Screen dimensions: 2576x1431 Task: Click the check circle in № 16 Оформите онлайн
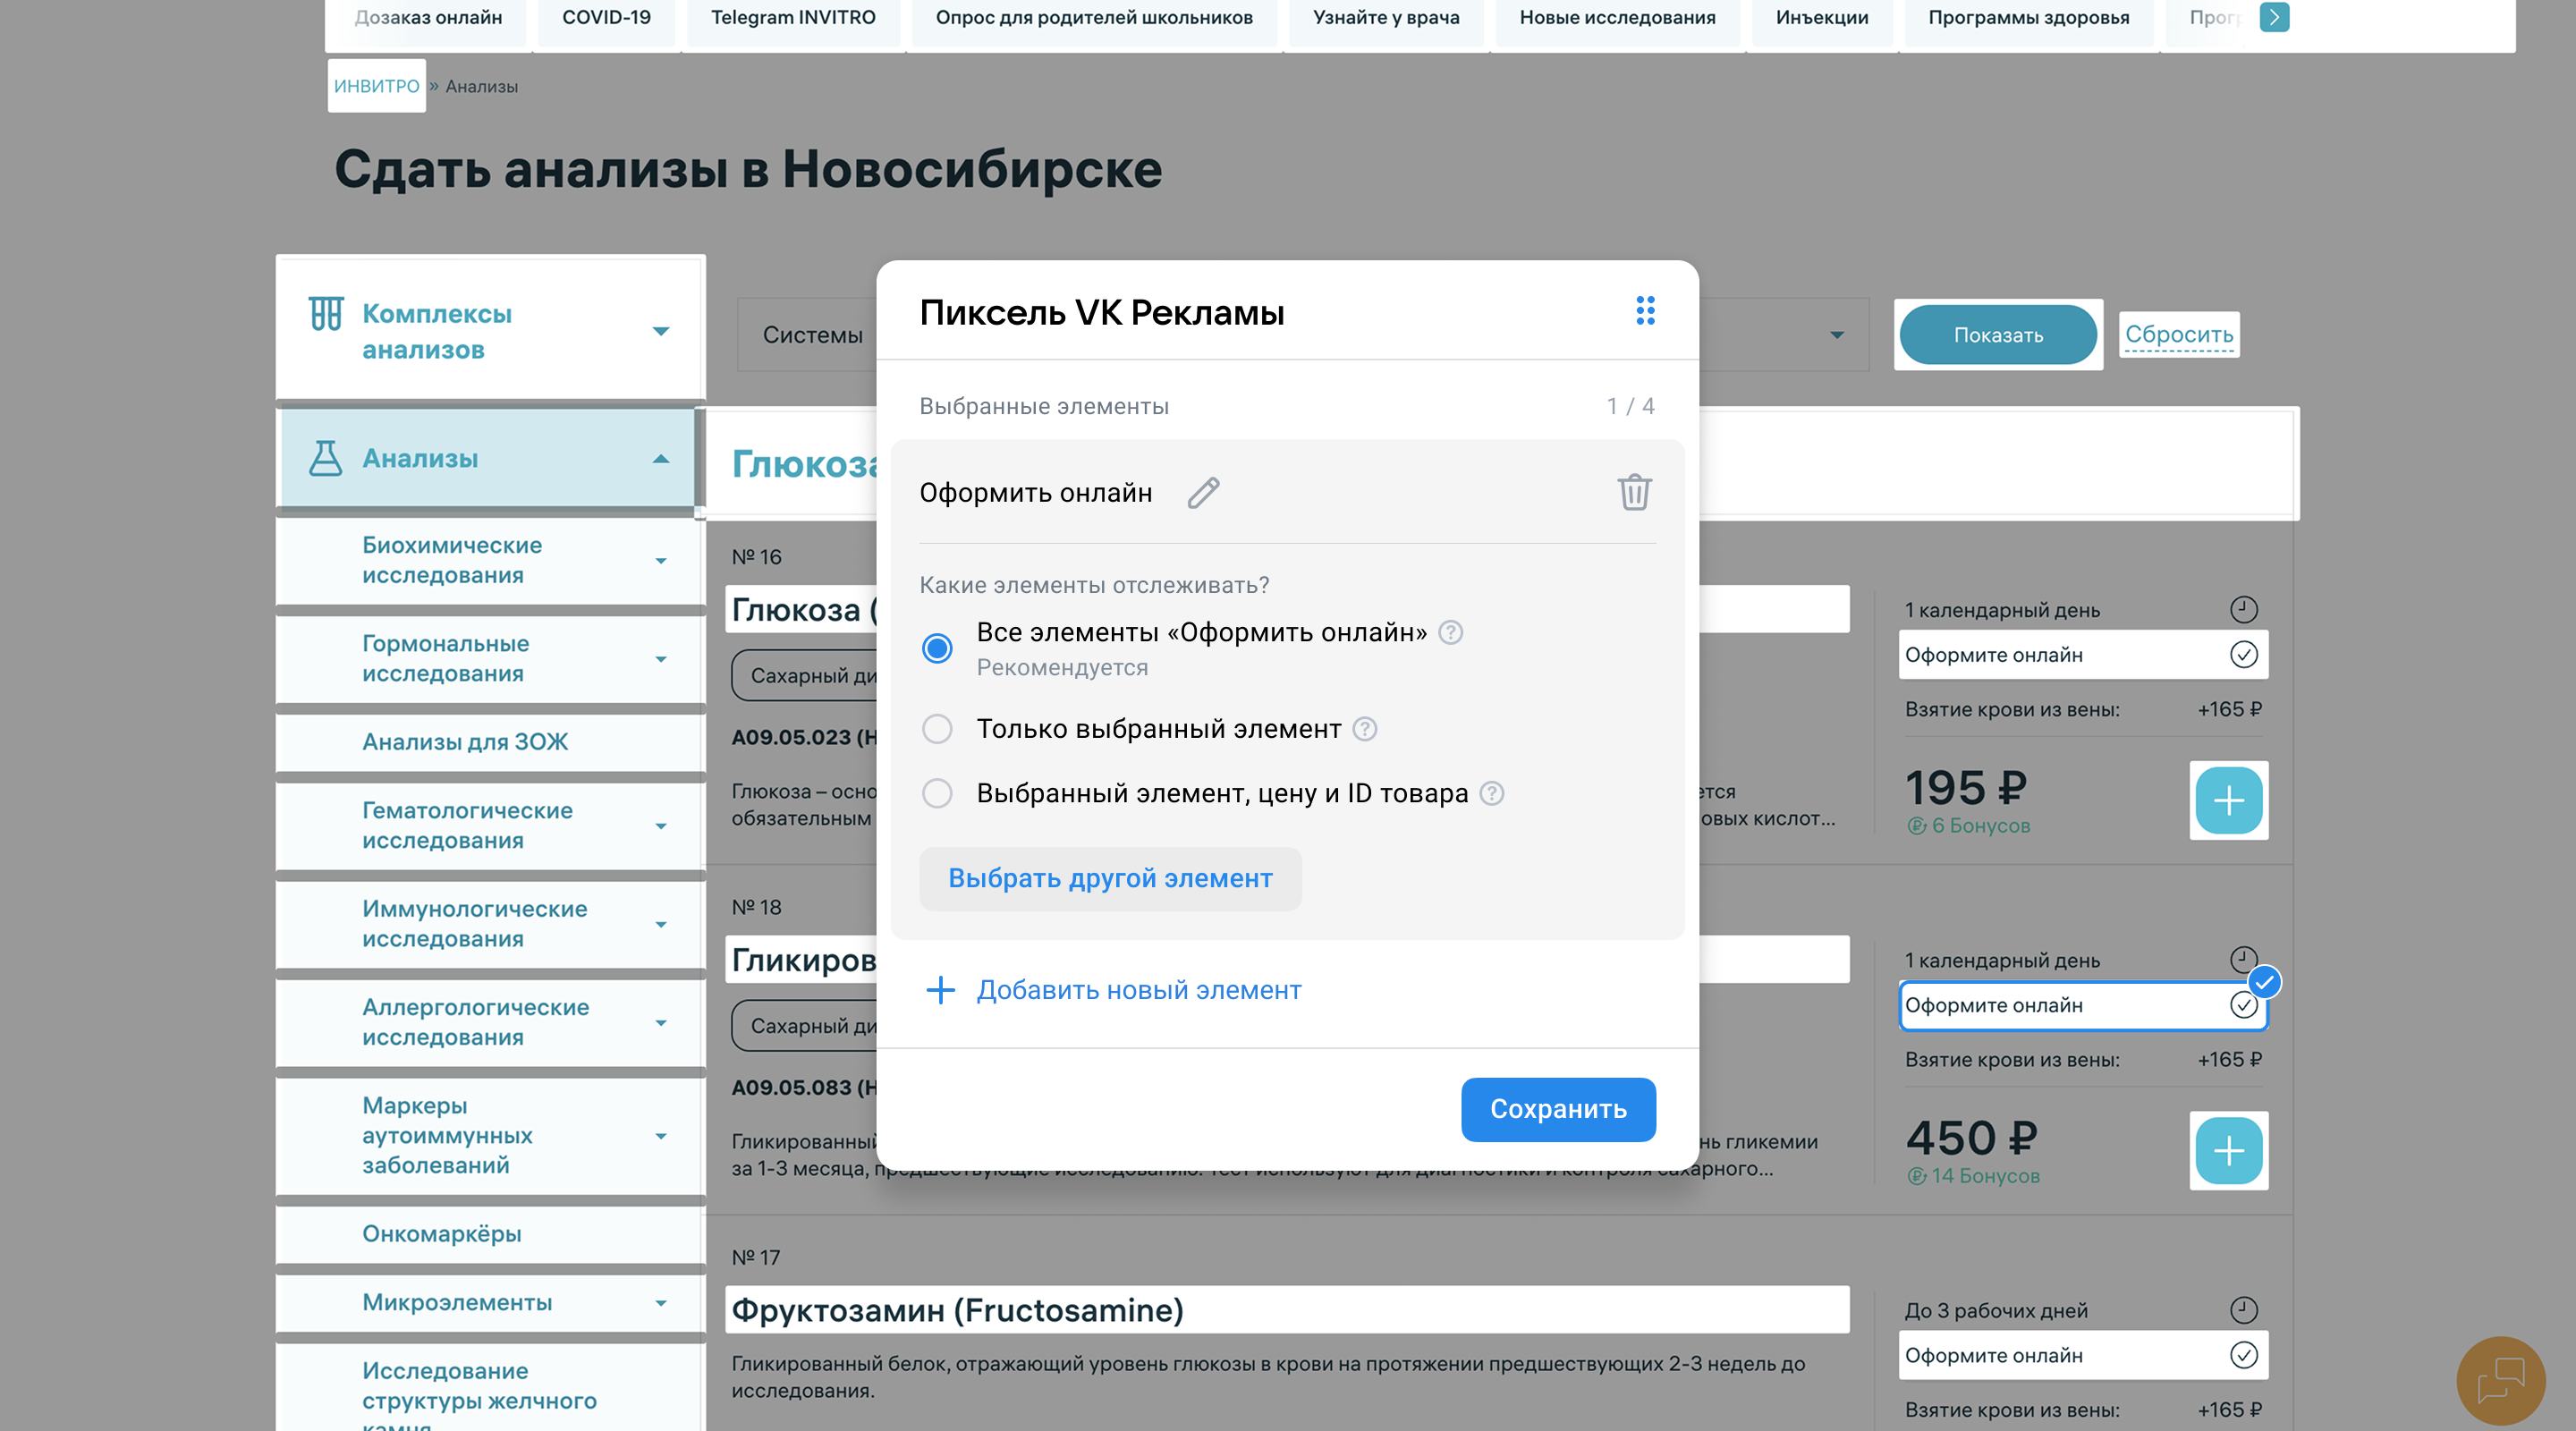[2243, 654]
